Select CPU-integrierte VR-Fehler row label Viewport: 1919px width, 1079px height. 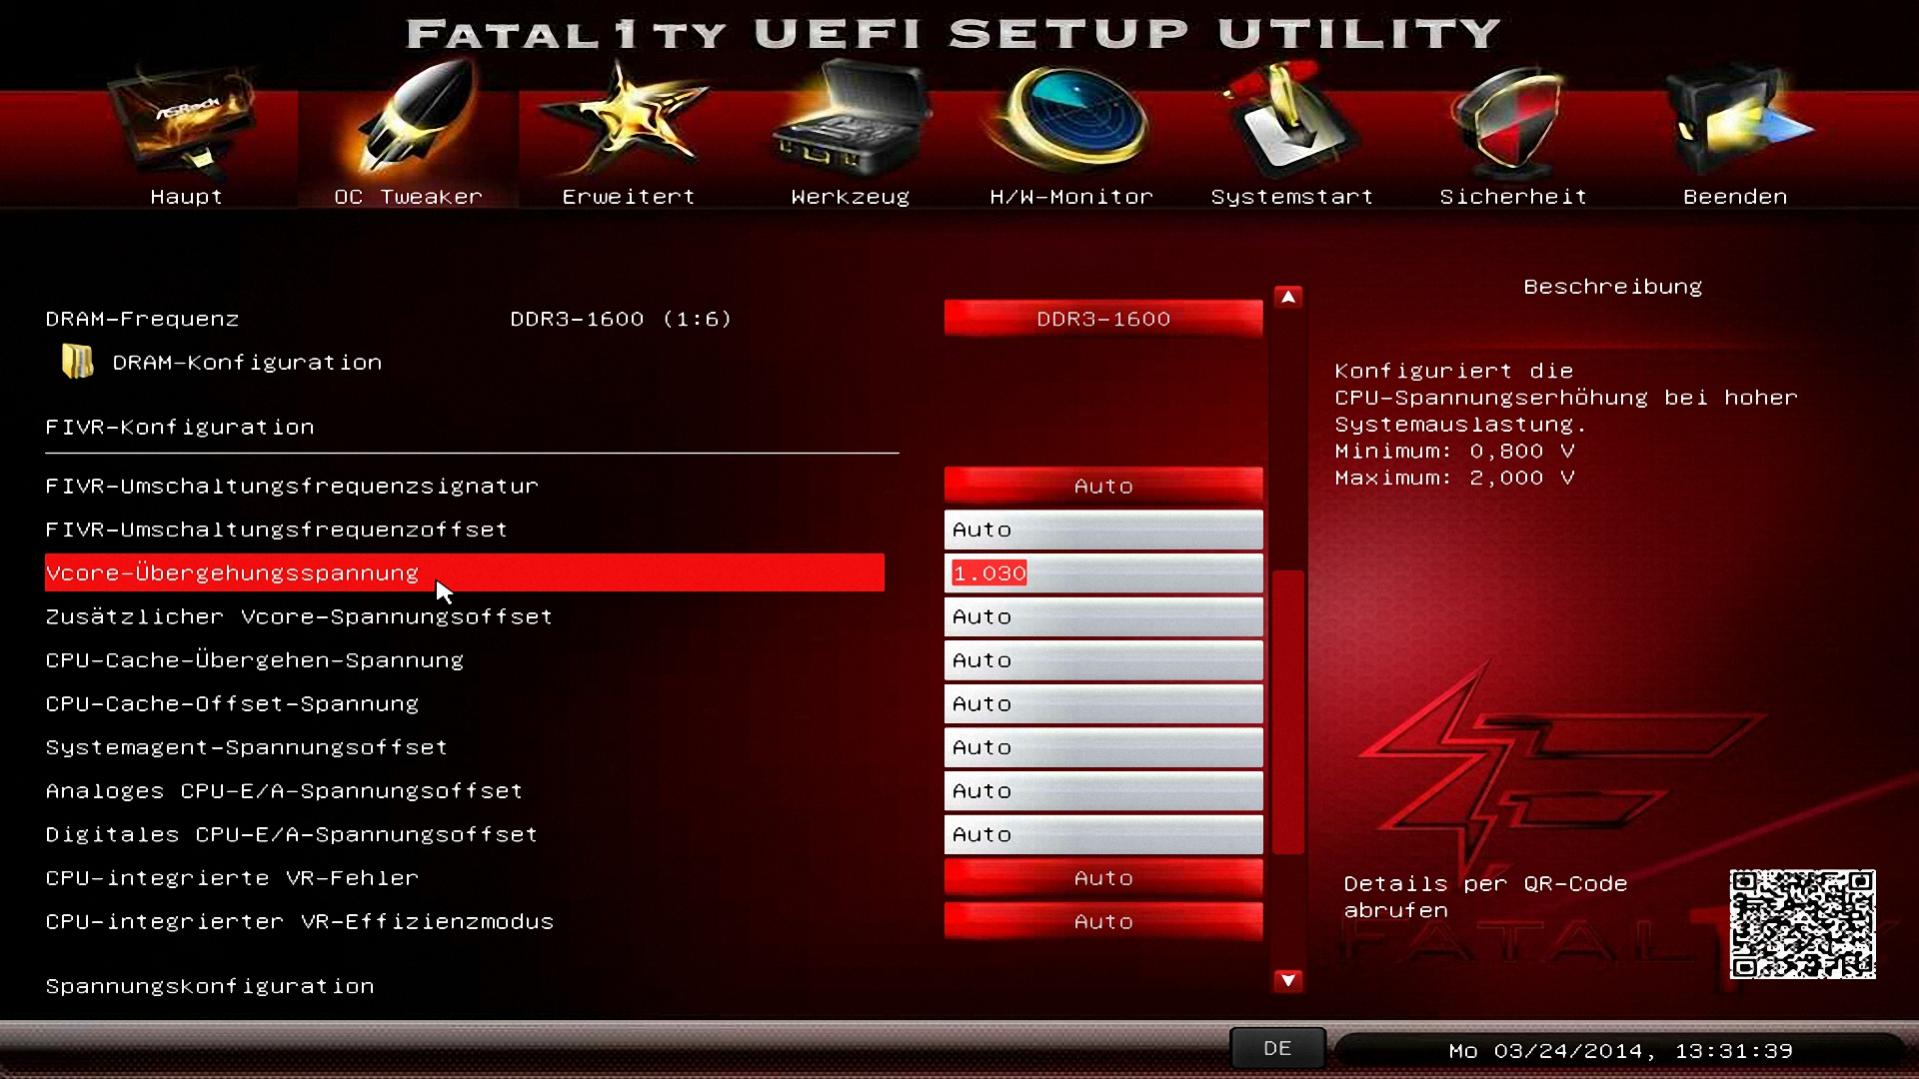pyautogui.click(x=232, y=877)
